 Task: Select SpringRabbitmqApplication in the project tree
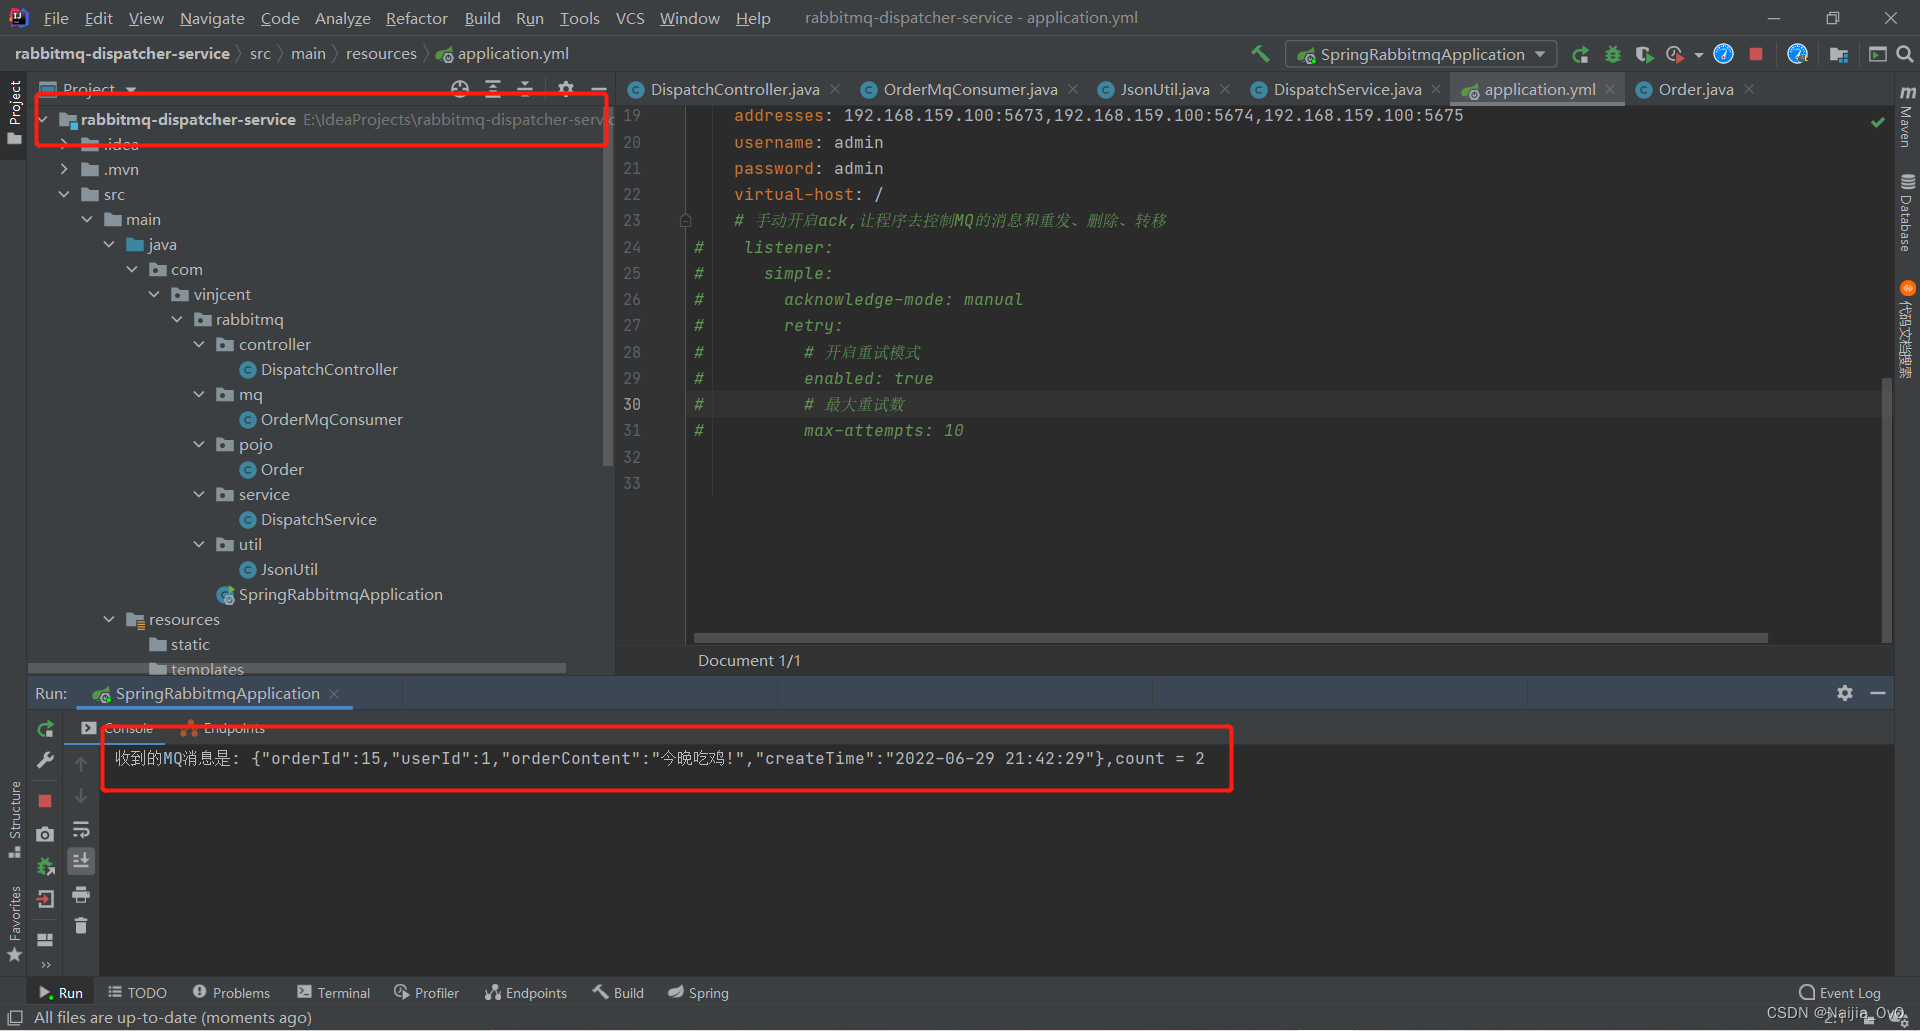click(x=340, y=594)
